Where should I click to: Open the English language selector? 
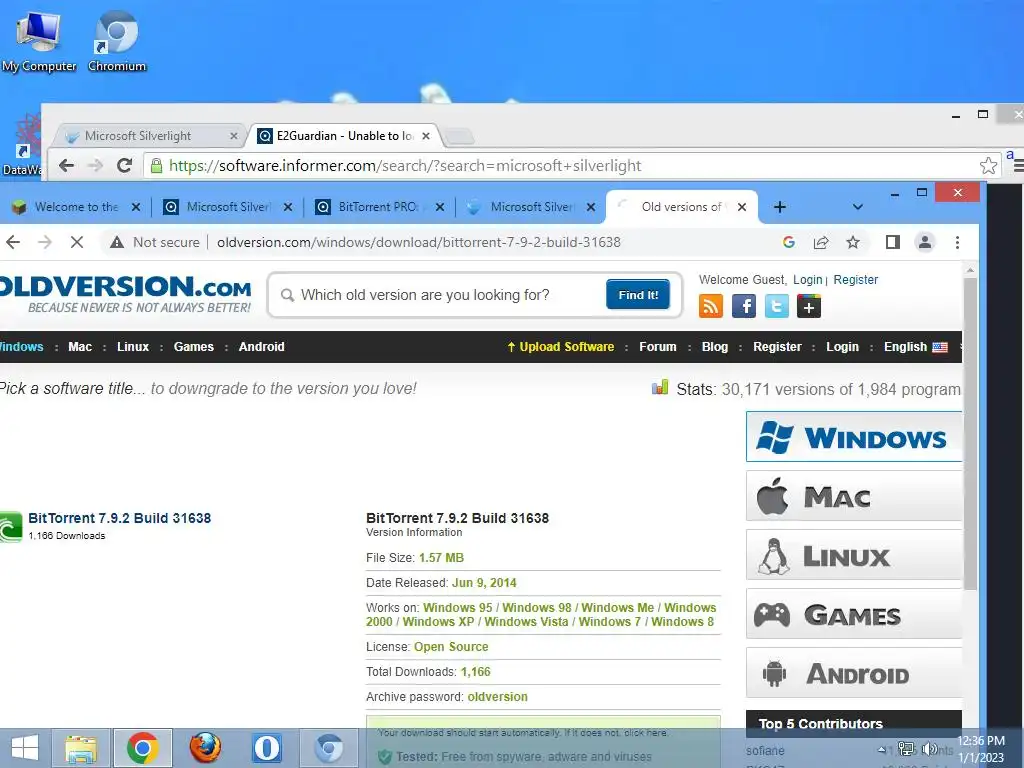(x=915, y=347)
